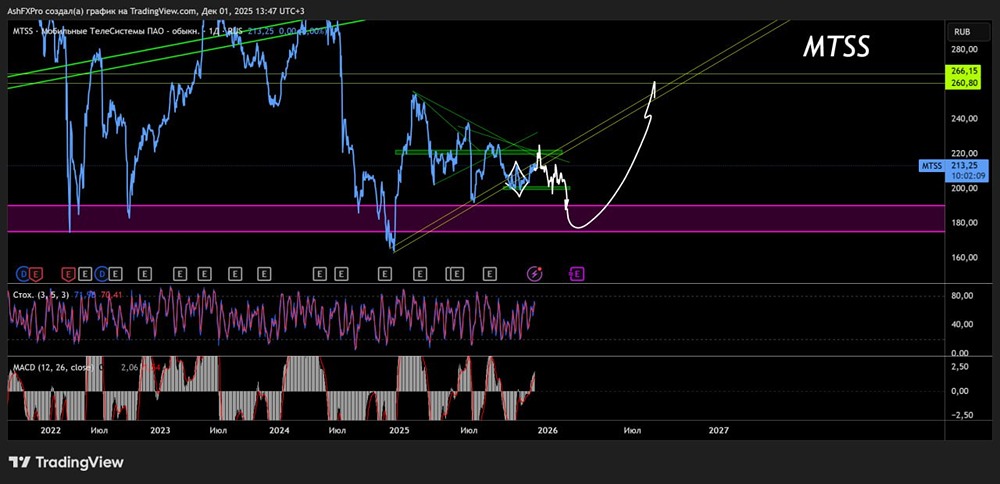
Task: Click the 266,15 green price label
Action: tap(964, 71)
